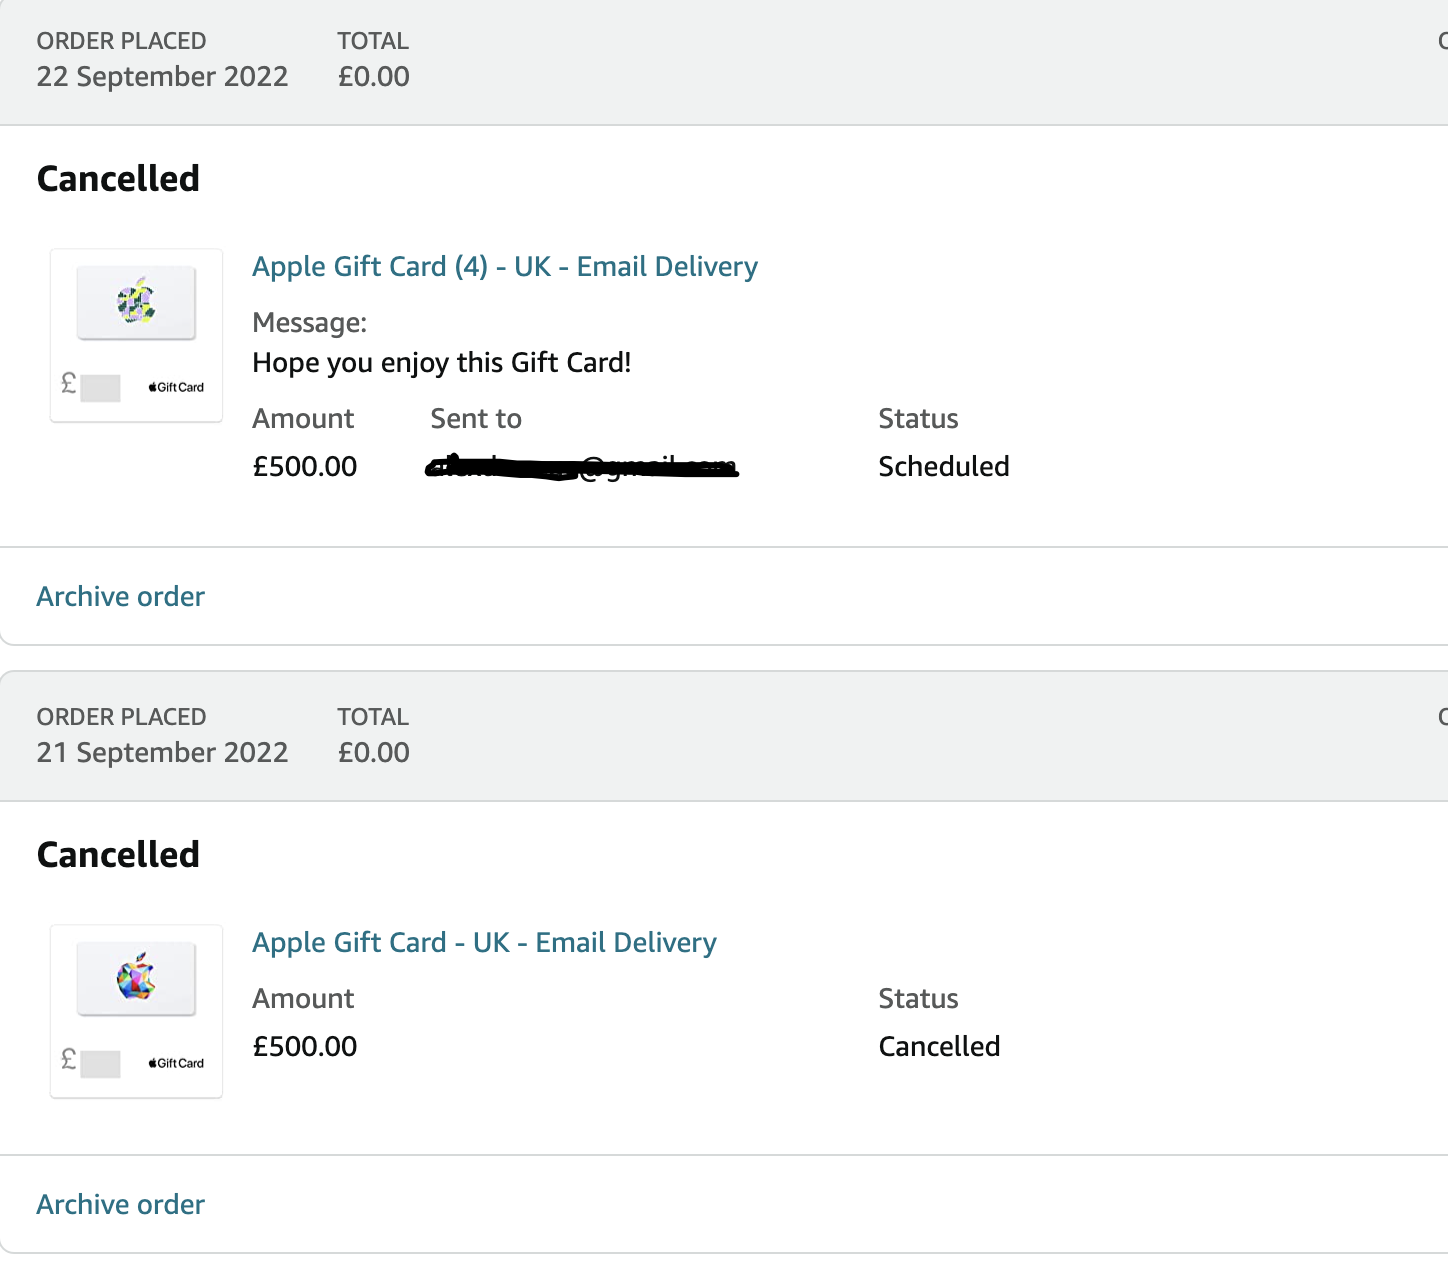Click the Apple Gift Card label in the second thumbnail
Viewport: 1448px width, 1272px height.
(x=176, y=1063)
